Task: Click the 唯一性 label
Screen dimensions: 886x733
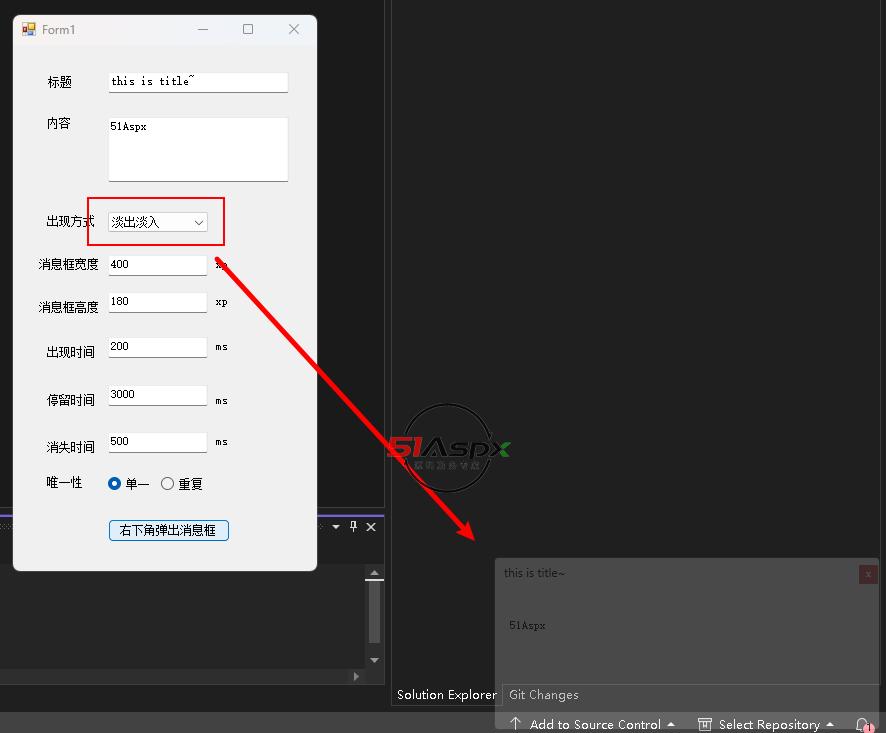Action: (64, 483)
